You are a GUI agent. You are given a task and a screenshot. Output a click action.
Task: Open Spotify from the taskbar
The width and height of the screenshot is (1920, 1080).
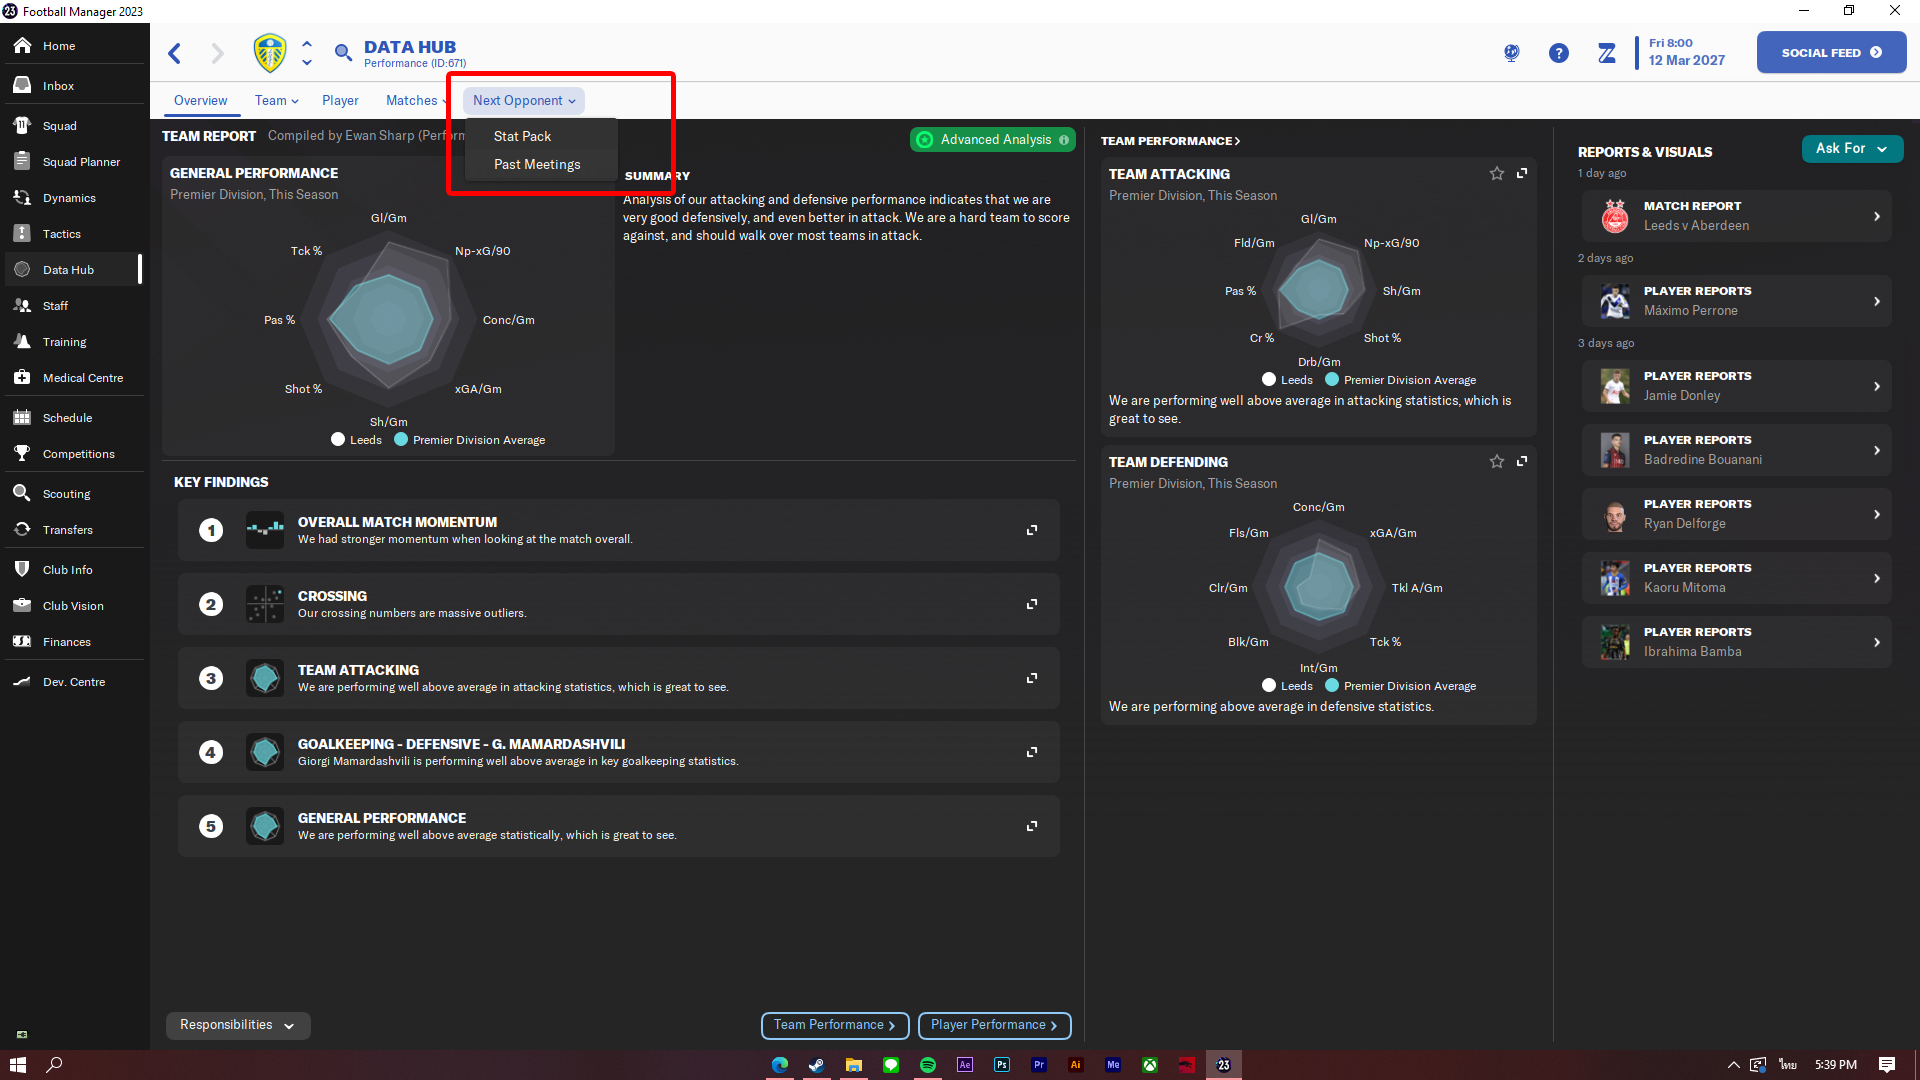(928, 1065)
